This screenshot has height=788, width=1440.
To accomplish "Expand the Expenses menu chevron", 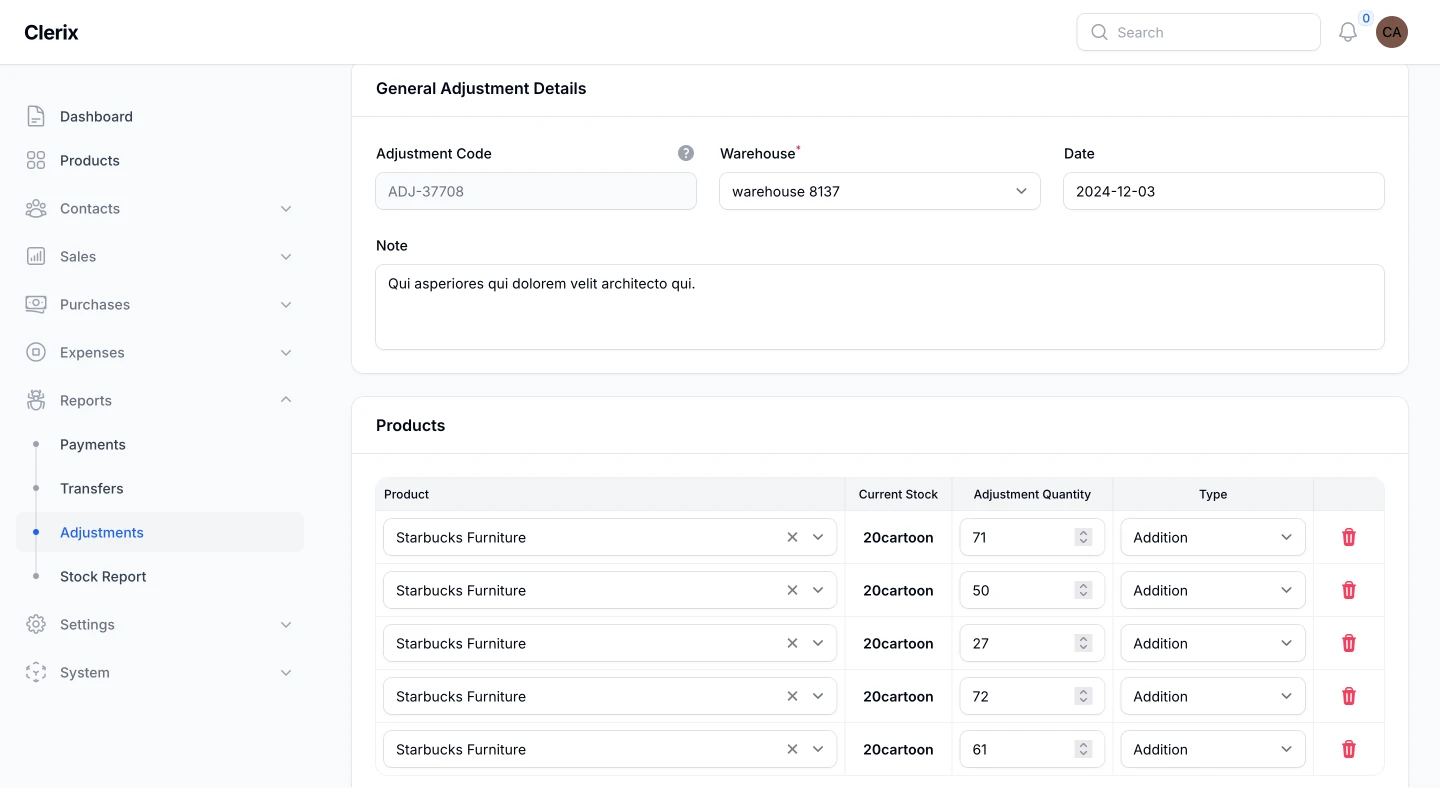I will (x=286, y=352).
